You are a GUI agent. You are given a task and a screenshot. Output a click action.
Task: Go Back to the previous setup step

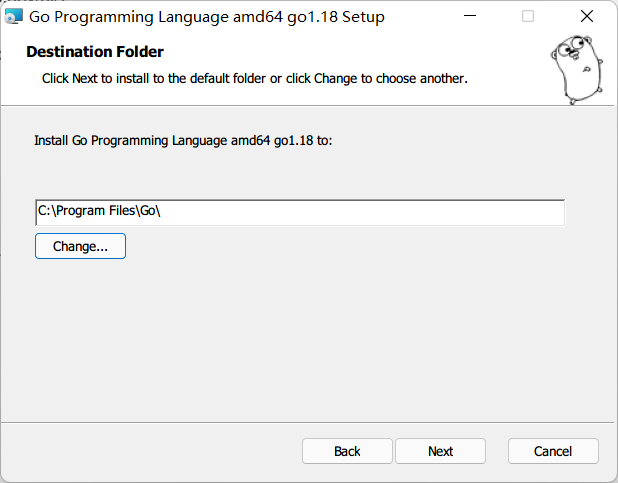click(x=347, y=451)
